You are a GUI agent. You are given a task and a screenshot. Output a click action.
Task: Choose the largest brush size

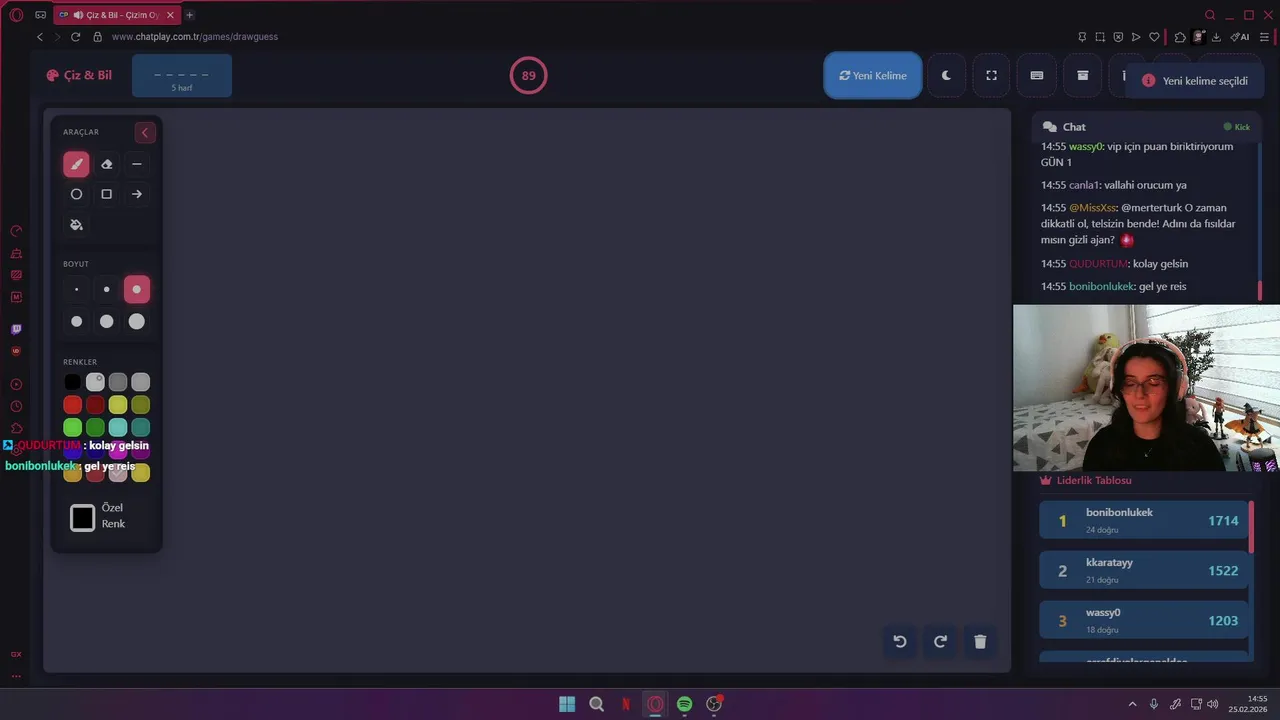pyautogui.click(x=137, y=321)
